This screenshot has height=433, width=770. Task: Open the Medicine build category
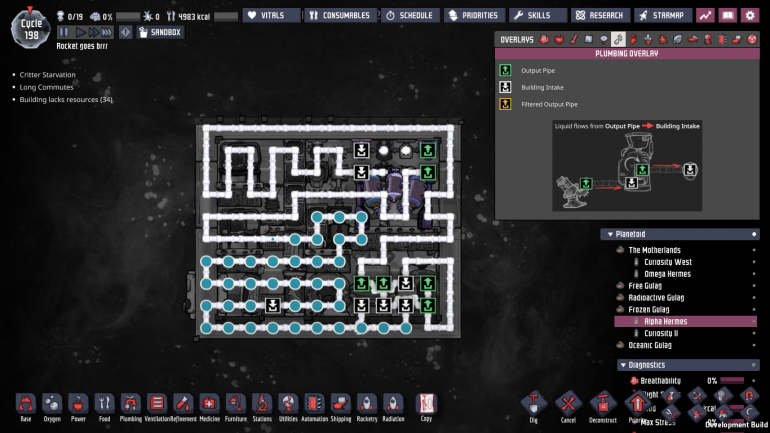(x=209, y=407)
